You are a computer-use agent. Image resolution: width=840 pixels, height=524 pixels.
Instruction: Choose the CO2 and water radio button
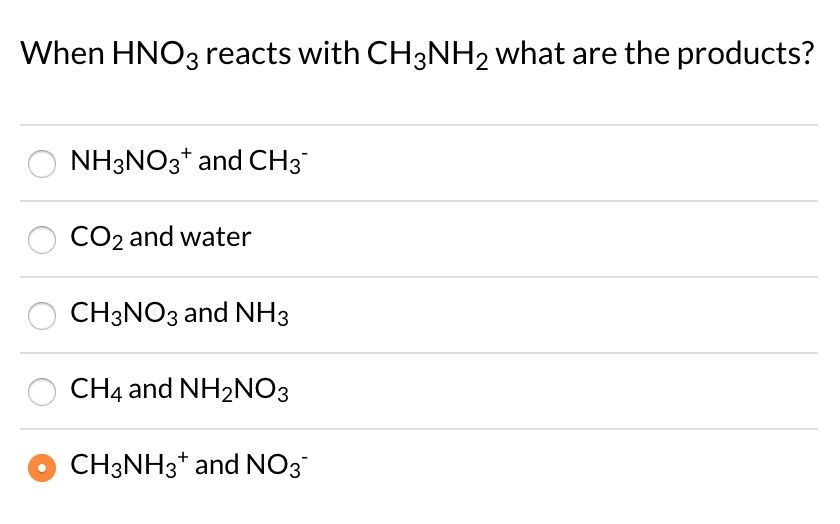pos(42,239)
